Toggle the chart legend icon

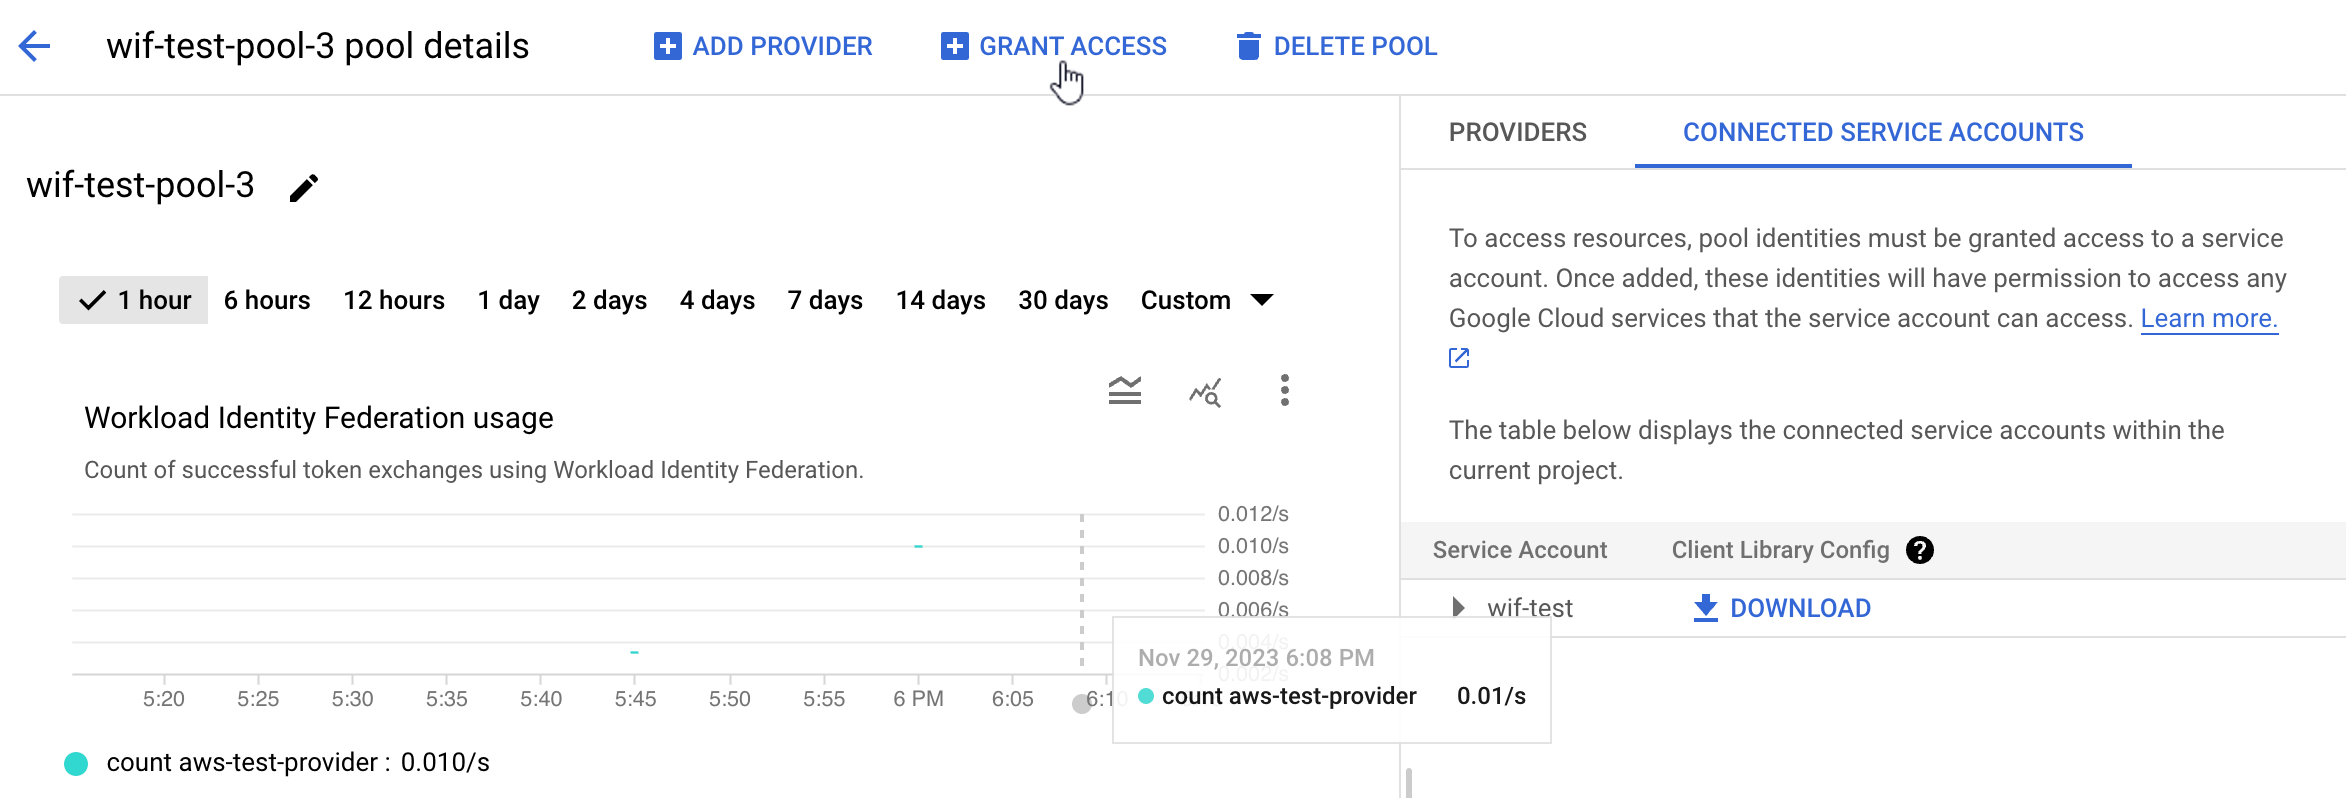tap(1124, 391)
